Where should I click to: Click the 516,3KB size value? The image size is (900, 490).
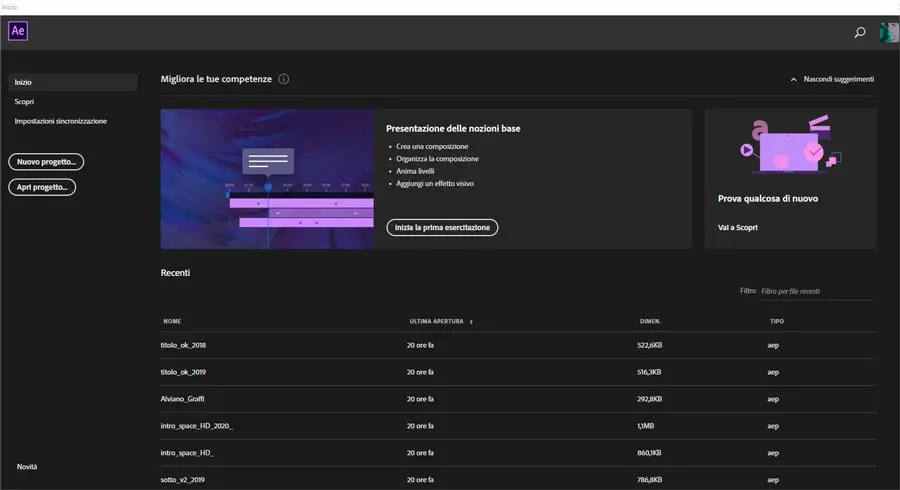[x=649, y=372]
